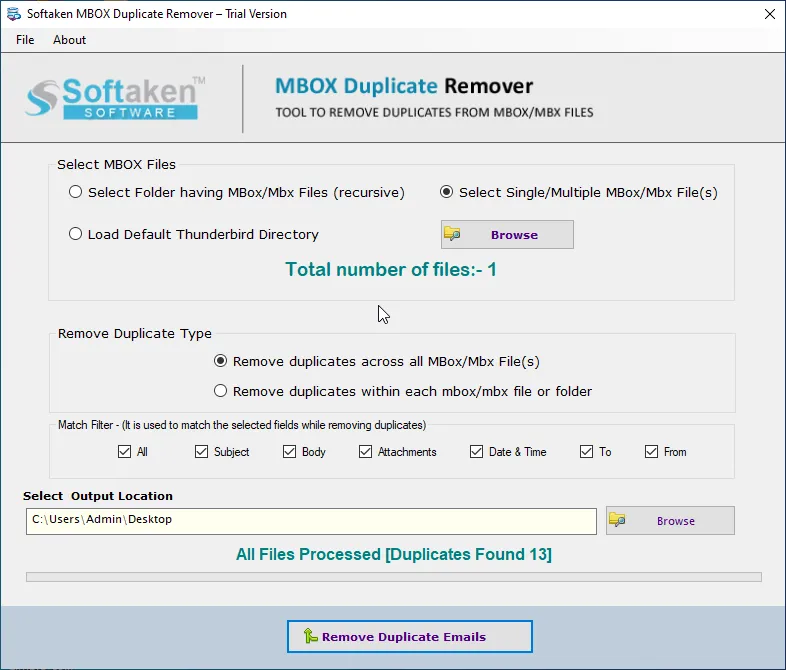Select Load Default Thunderbird Directory option
This screenshot has width=786, height=670.
click(76, 234)
